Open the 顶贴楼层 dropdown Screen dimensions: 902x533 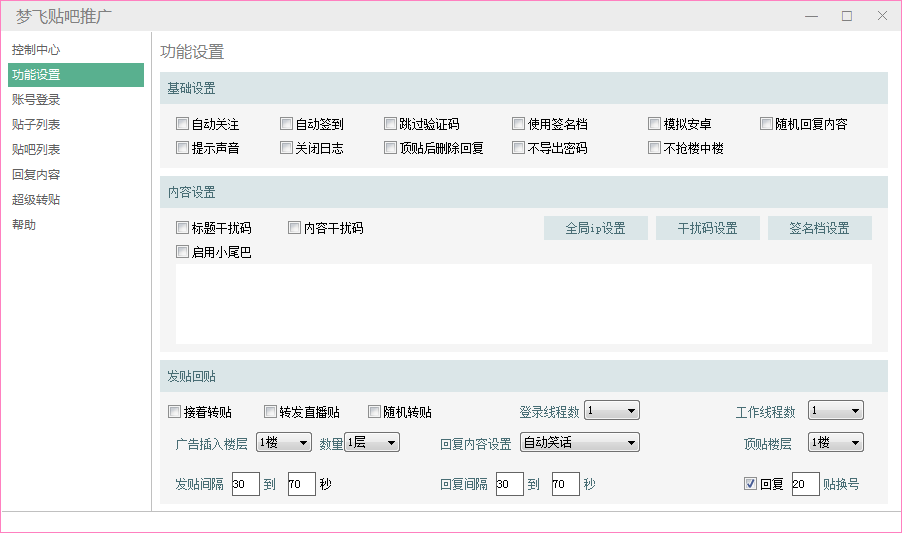tap(835, 443)
